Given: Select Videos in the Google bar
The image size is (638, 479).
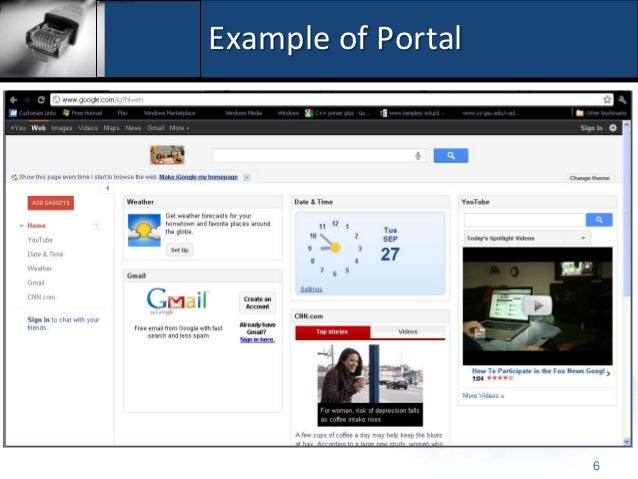Looking at the screenshot, I should point(88,128).
